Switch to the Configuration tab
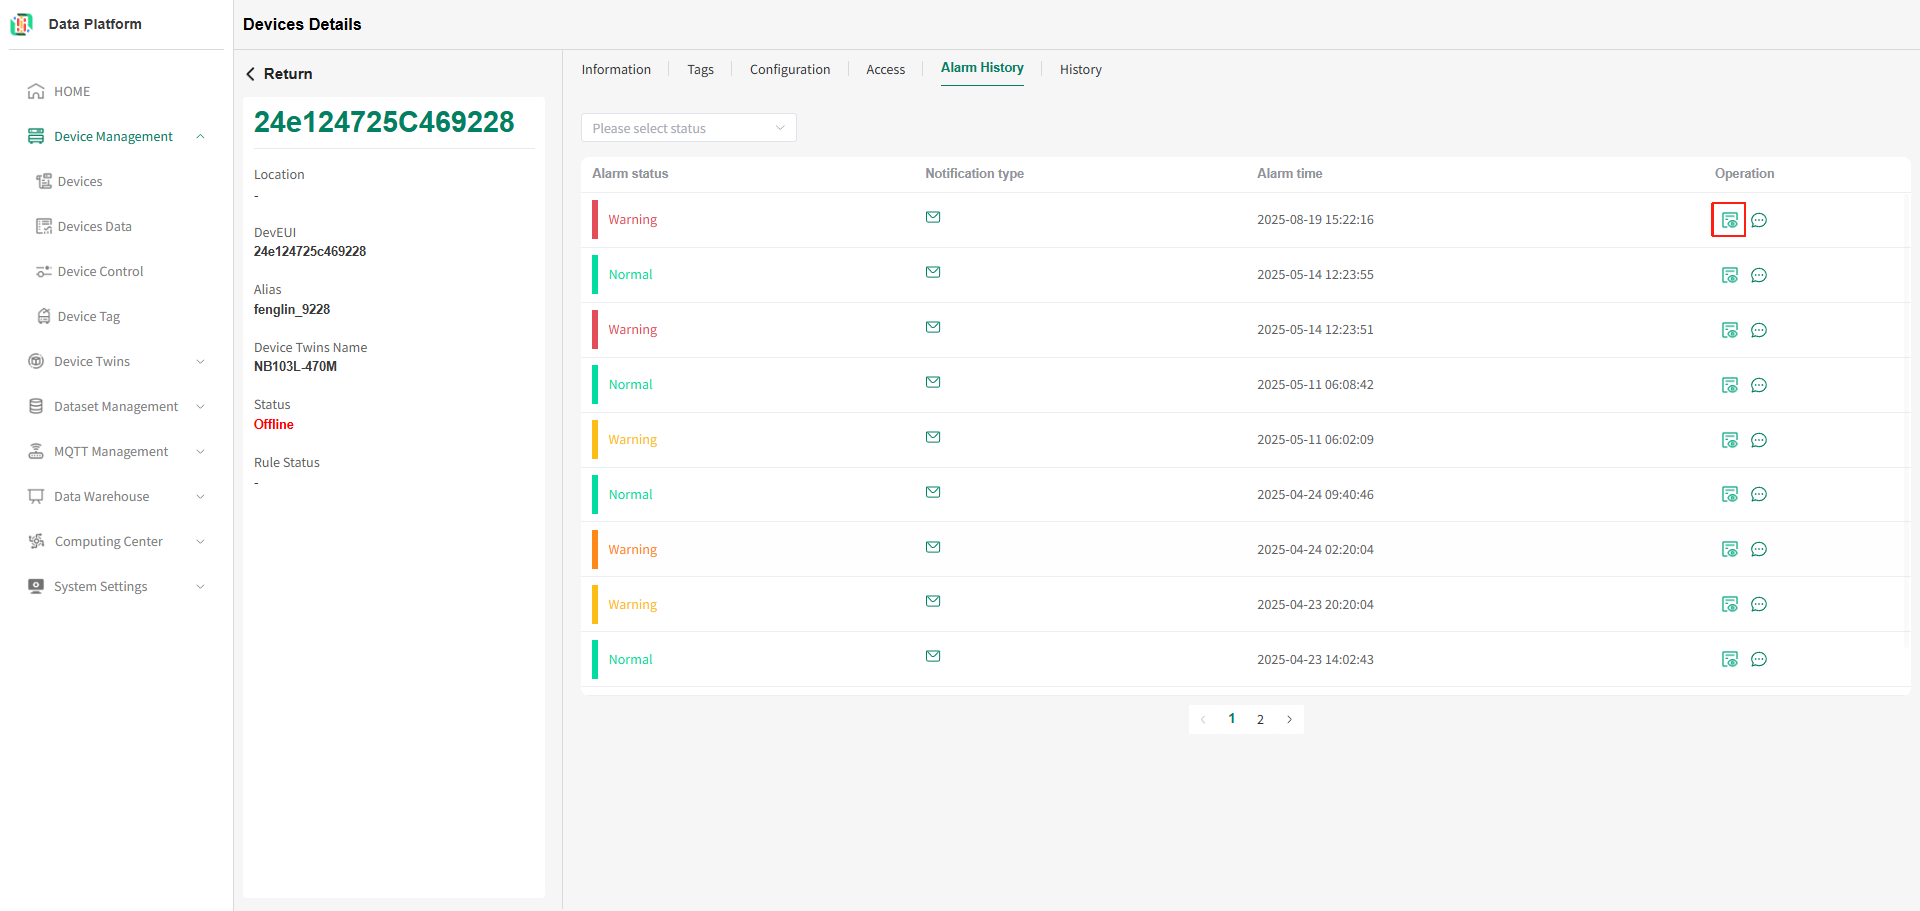Viewport: 1920px width, 911px height. [x=790, y=69]
